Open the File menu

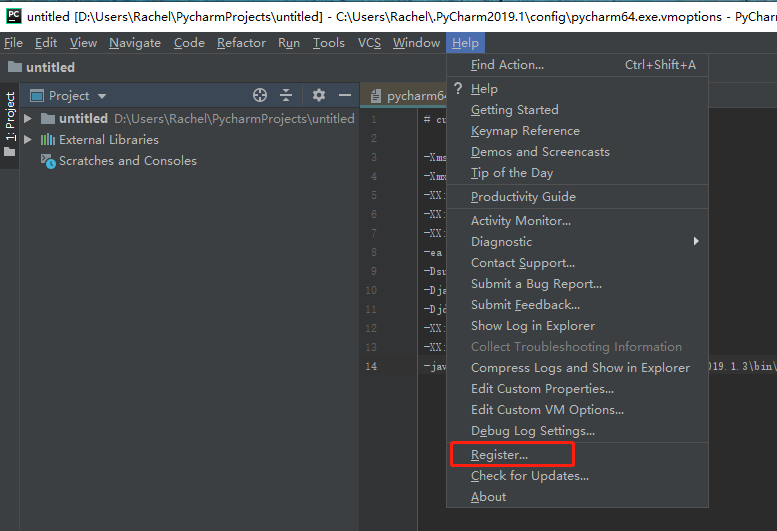pyautogui.click(x=13, y=43)
